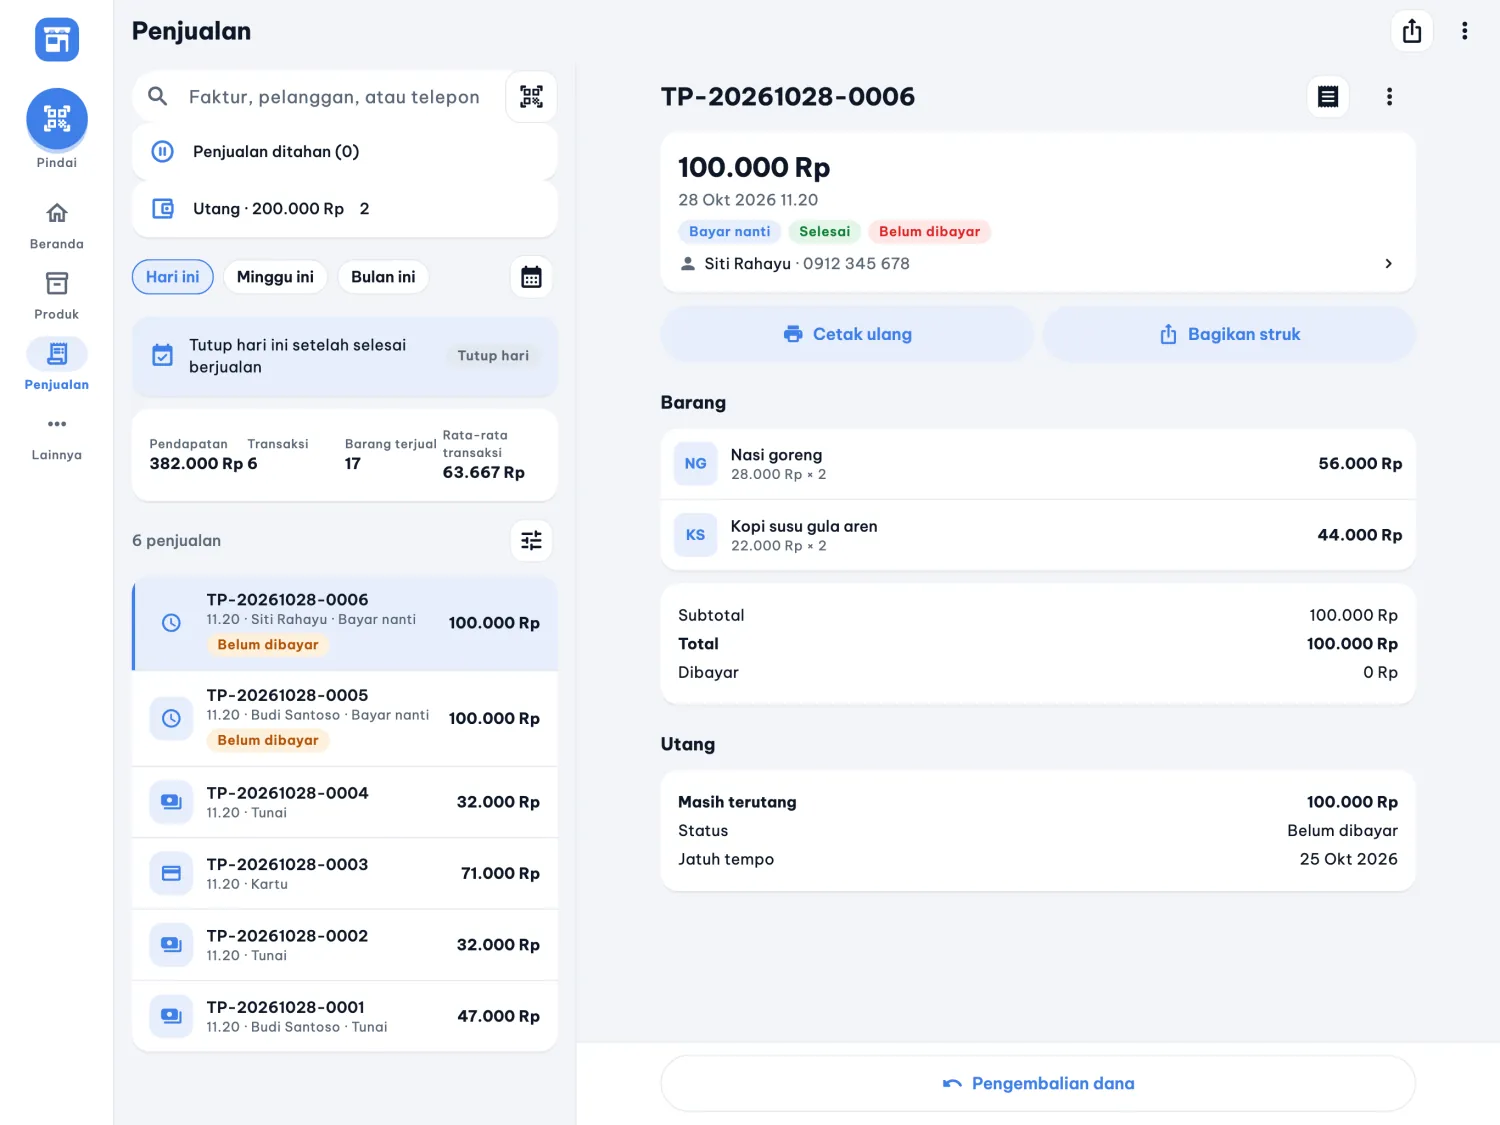Open the Produk section icon

tap(57, 283)
